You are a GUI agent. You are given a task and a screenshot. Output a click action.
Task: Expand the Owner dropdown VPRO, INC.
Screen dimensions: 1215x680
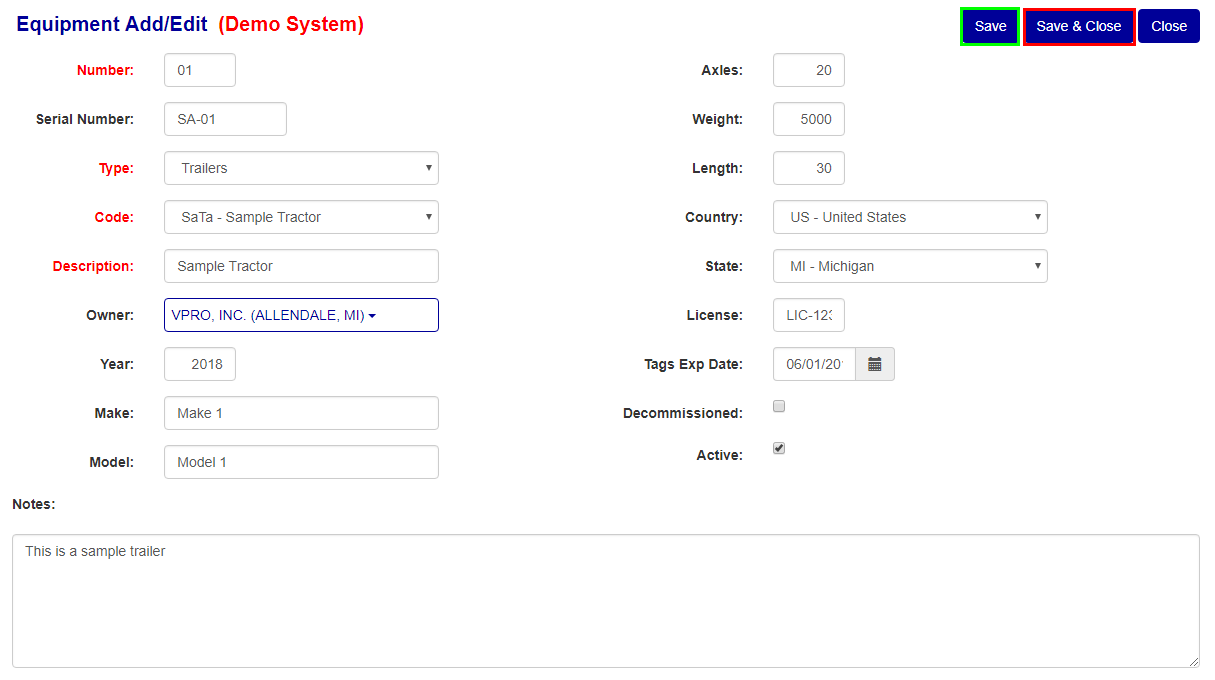tap(301, 315)
